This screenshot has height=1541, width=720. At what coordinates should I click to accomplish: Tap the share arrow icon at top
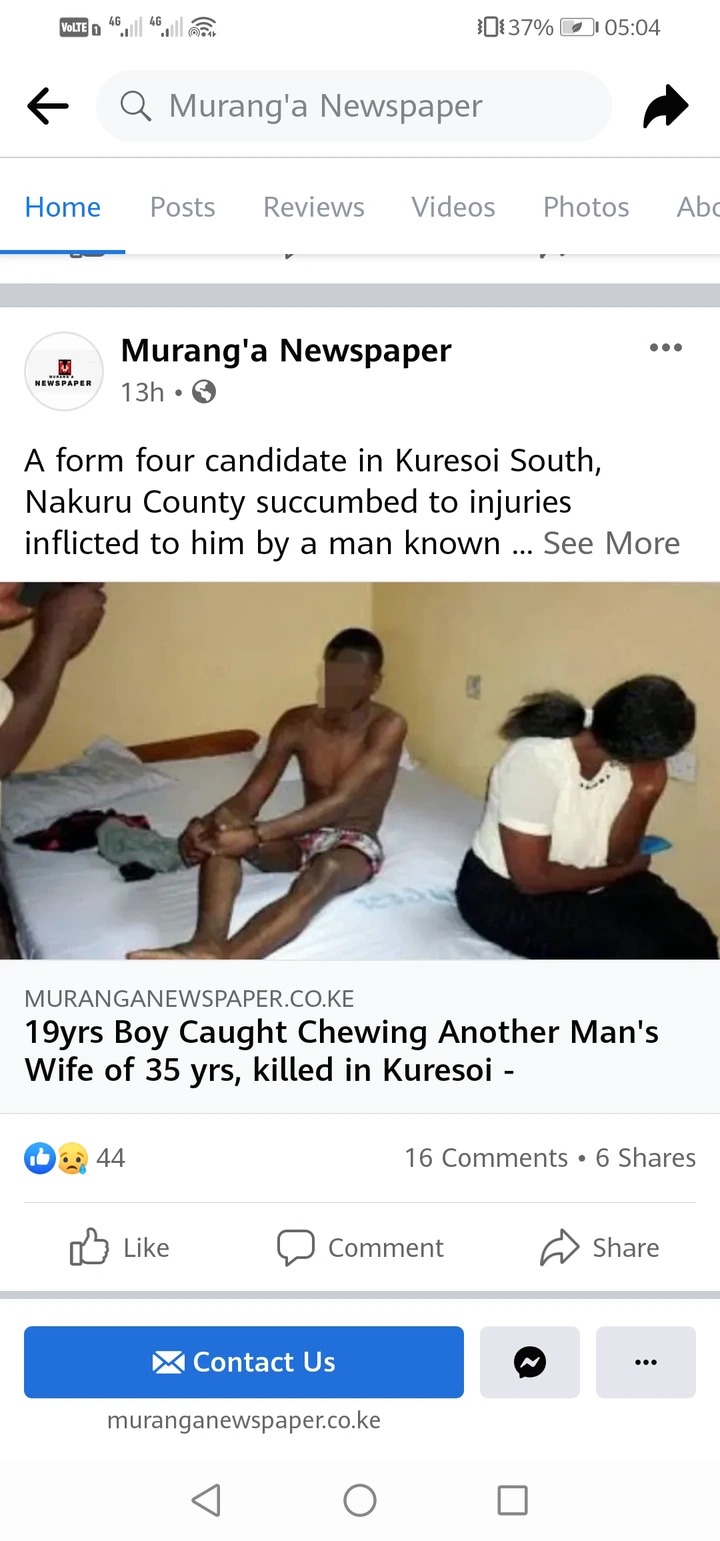(665, 106)
